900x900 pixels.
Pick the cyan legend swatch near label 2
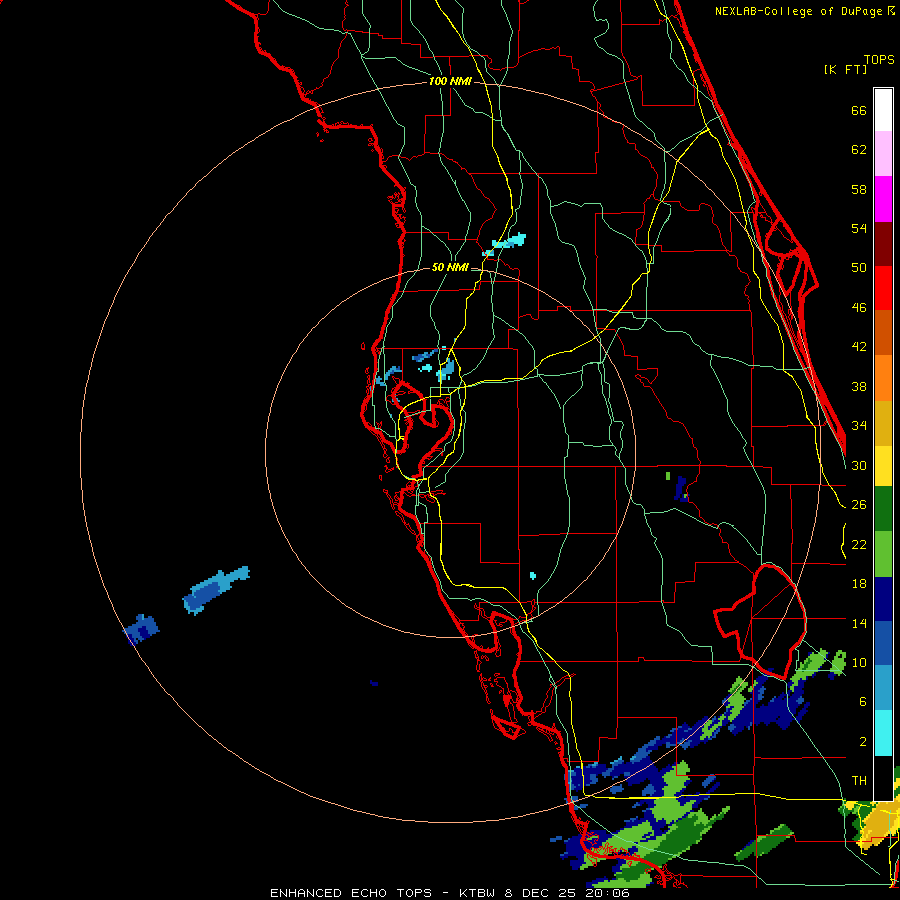[x=883, y=733]
